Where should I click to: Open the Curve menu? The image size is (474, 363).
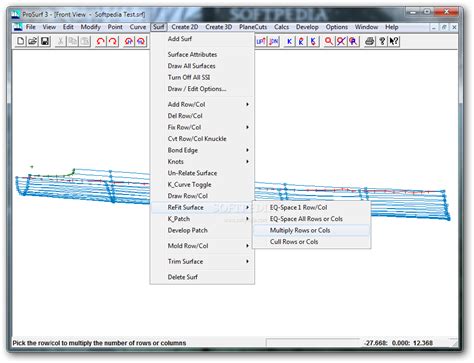(138, 27)
